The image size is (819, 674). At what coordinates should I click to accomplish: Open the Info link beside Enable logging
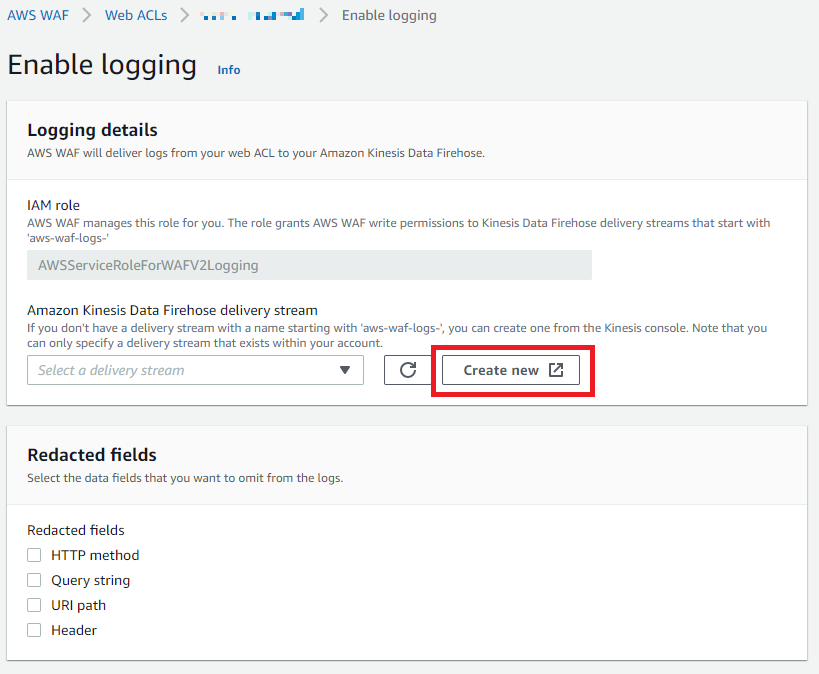[x=229, y=70]
